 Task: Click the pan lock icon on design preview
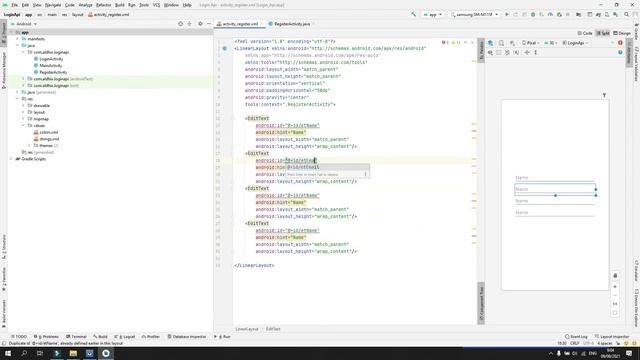click(615, 276)
